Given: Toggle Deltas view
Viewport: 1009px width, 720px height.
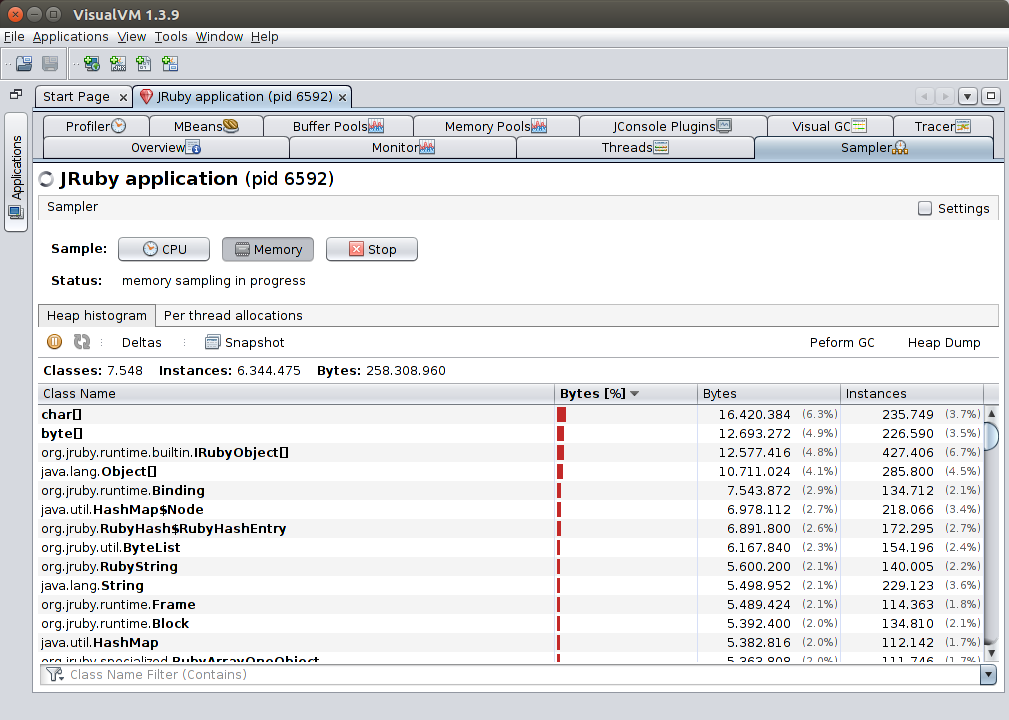Looking at the screenshot, I should click(142, 342).
